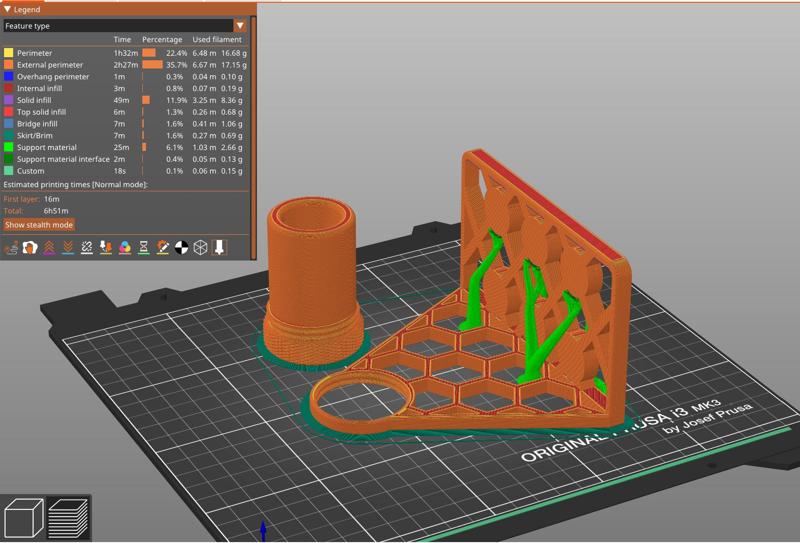Toggle Wipe moves visibility icon
The image size is (800, 543).
click(30, 248)
